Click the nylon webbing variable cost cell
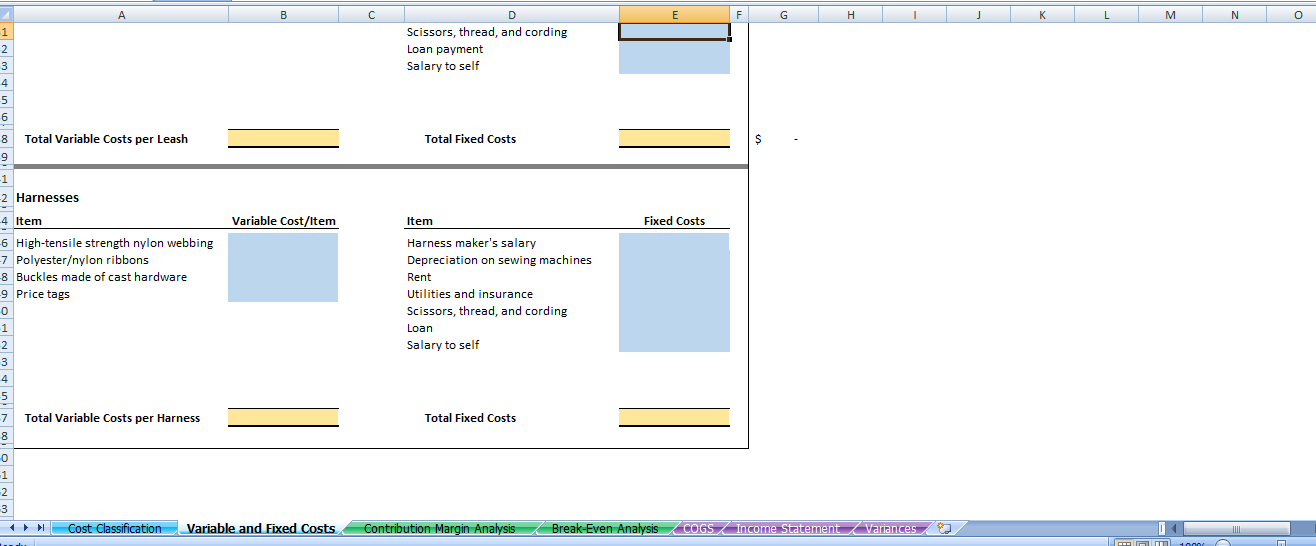This screenshot has height=546, width=1316. [283, 243]
